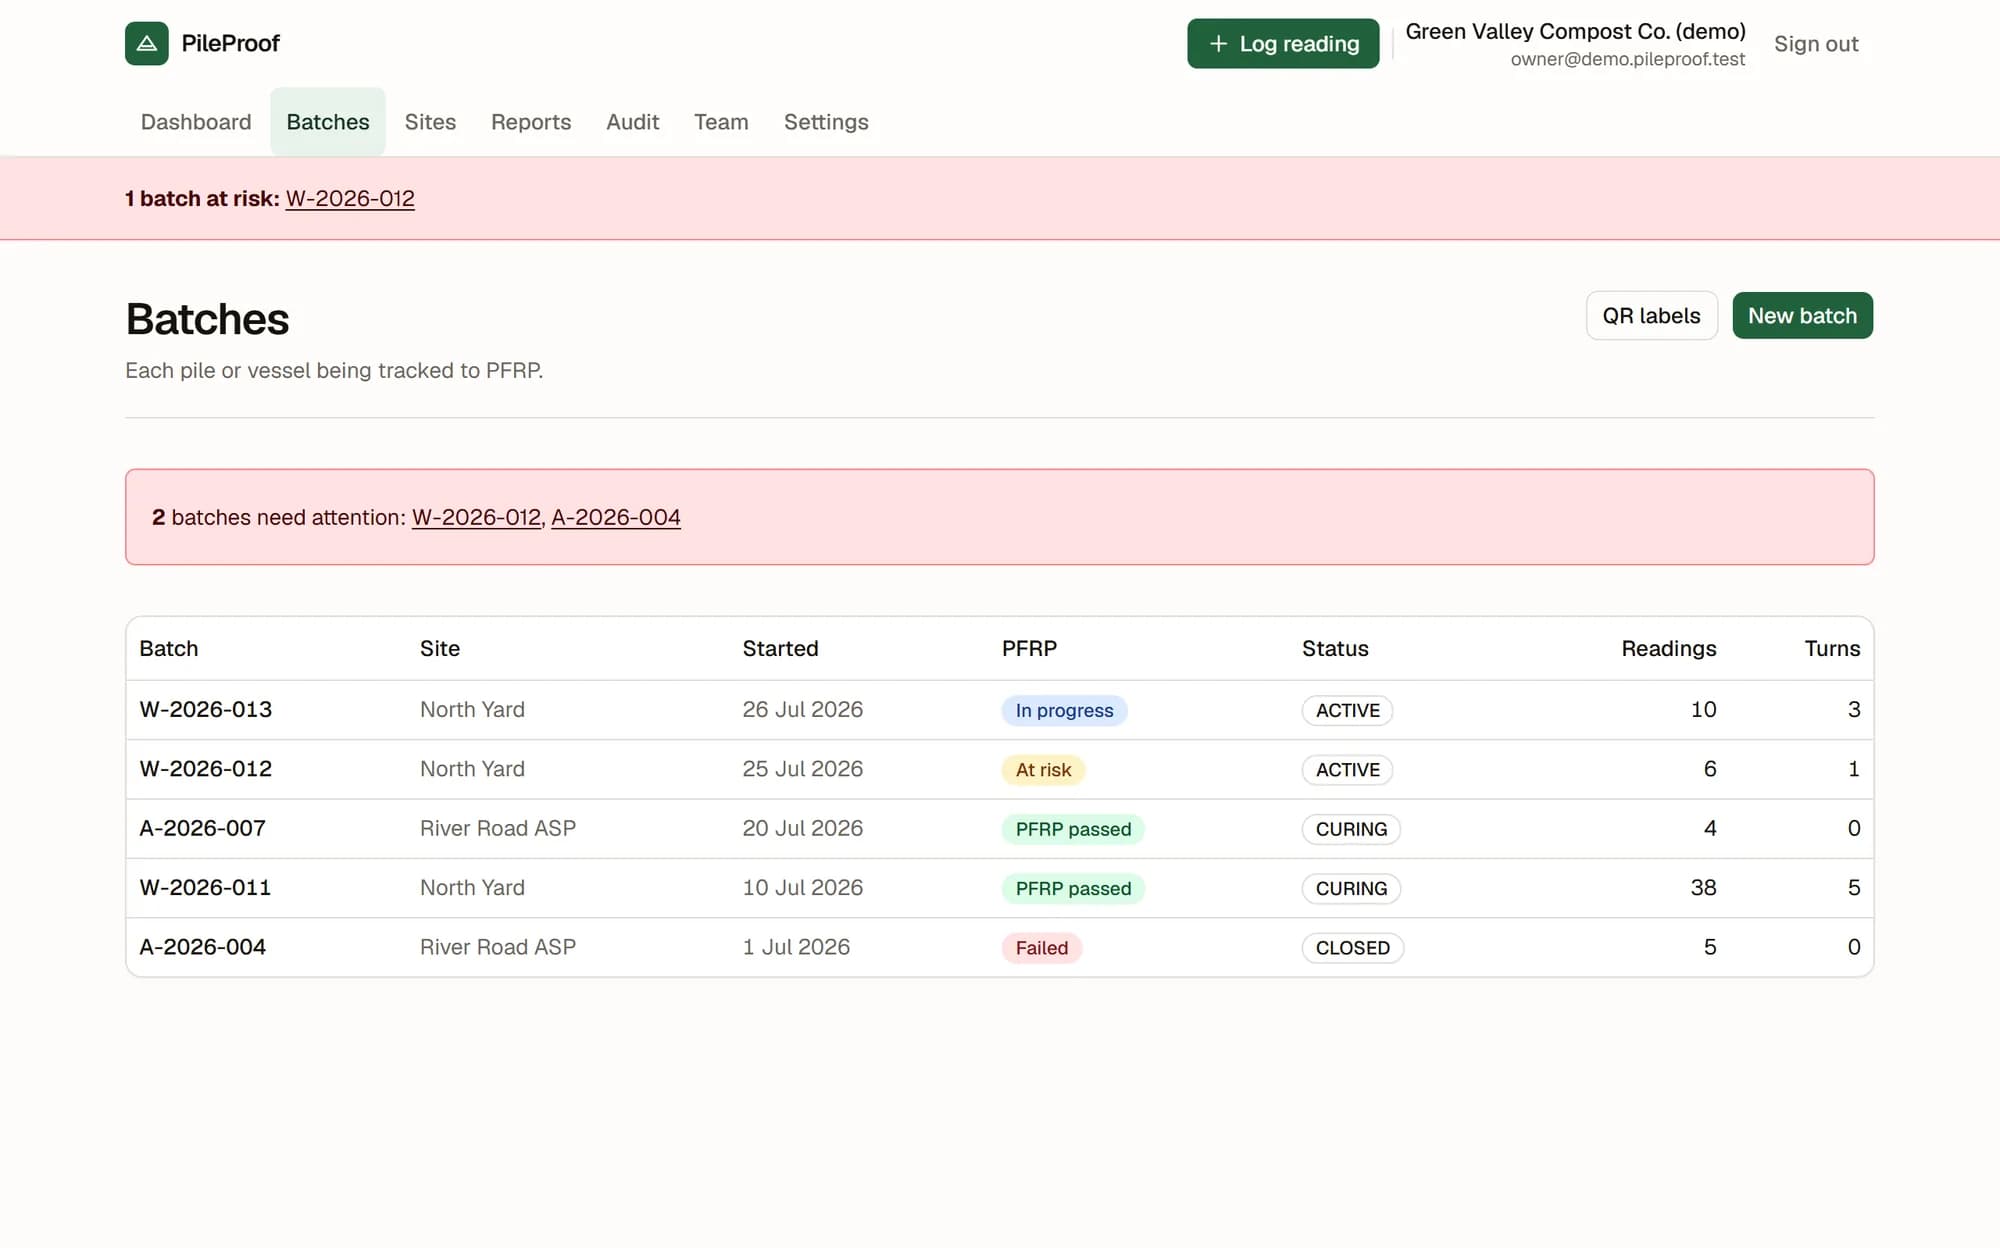Viewport: 2000px width, 1248px height.
Task: Click the PFRP column header
Action: (x=1029, y=648)
